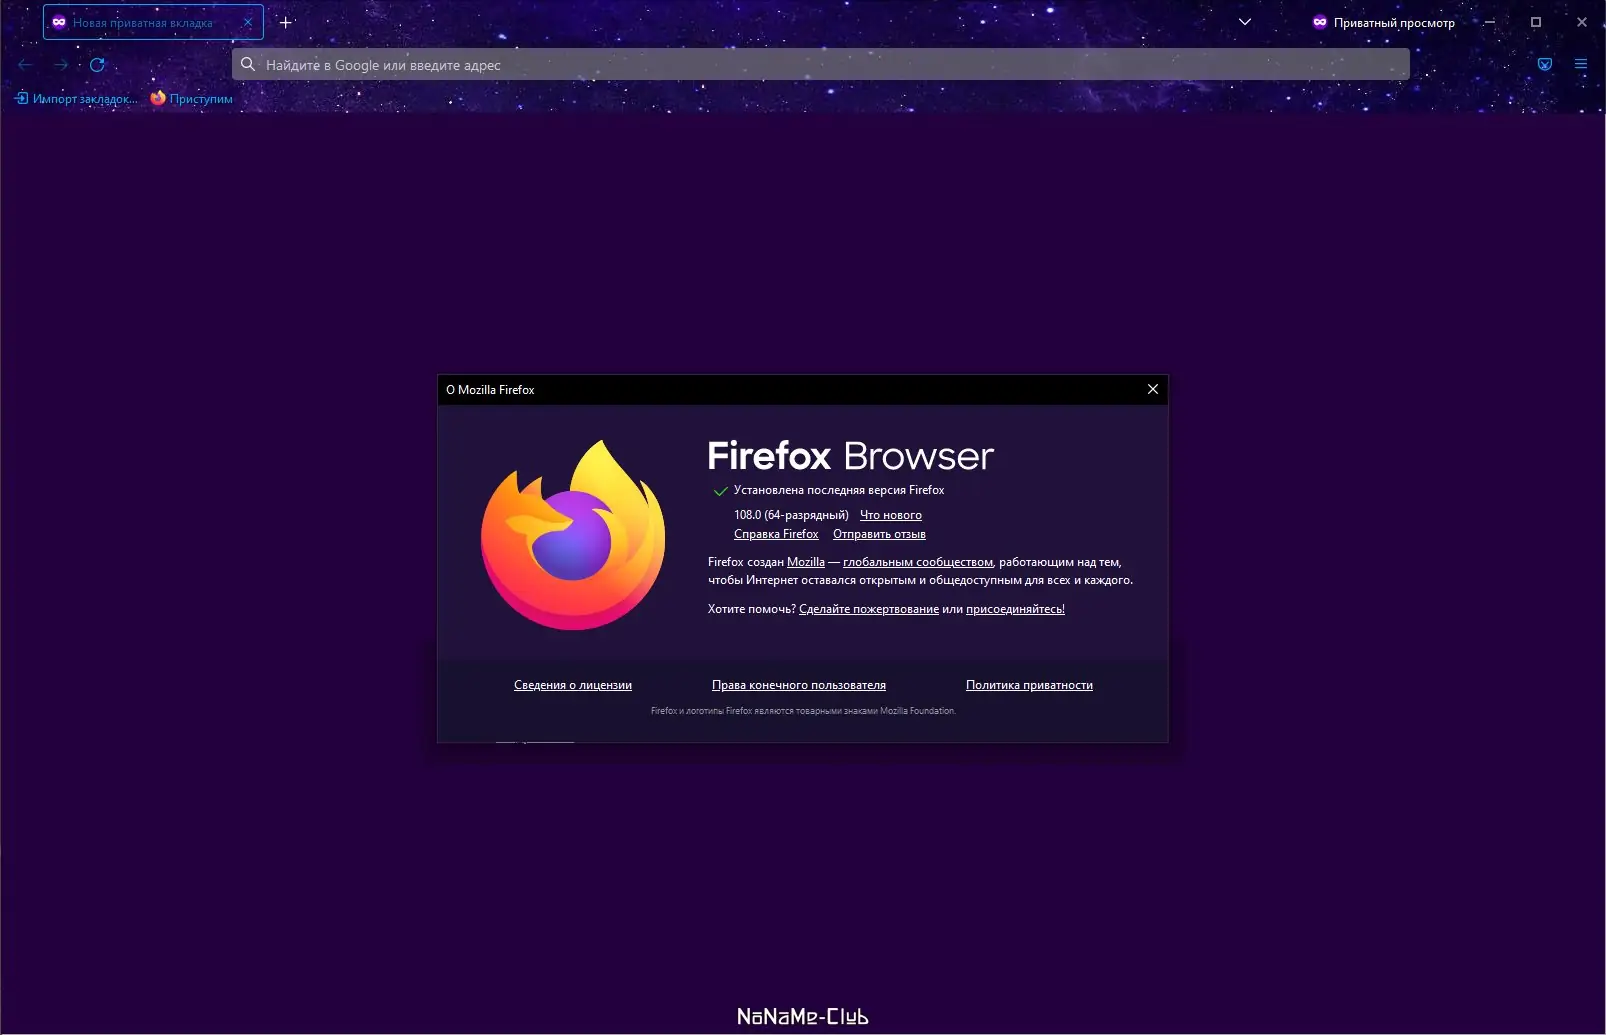Open Сведения о лицензии link
The height and width of the screenshot is (1035, 1606).
[x=573, y=685]
